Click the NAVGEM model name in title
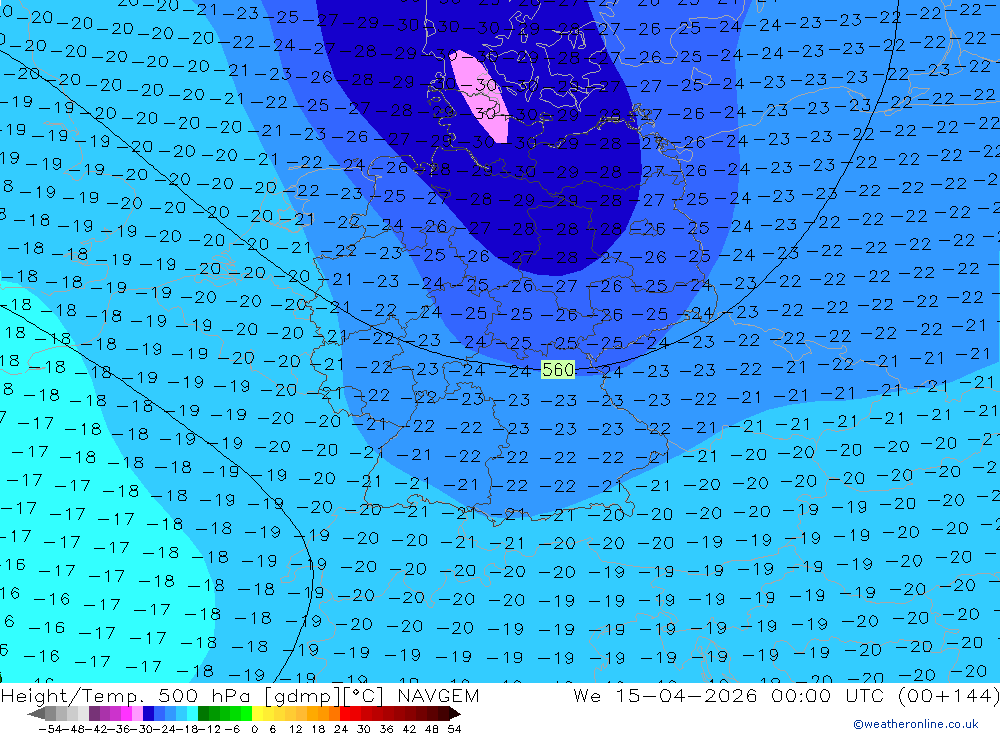Screen dimensions: 1000x733 click(x=438, y=695)
